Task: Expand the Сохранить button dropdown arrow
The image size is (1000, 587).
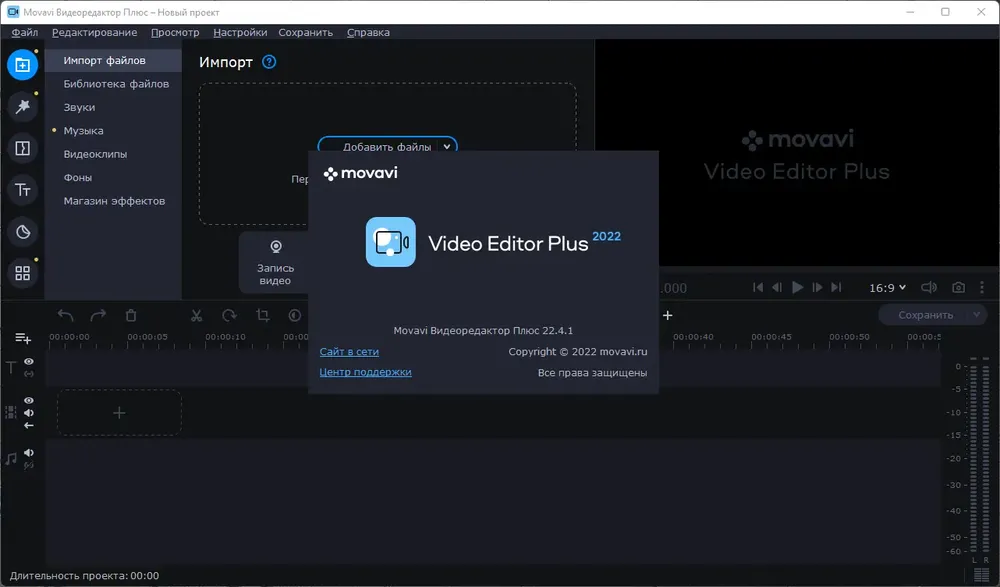Action: 976,315
